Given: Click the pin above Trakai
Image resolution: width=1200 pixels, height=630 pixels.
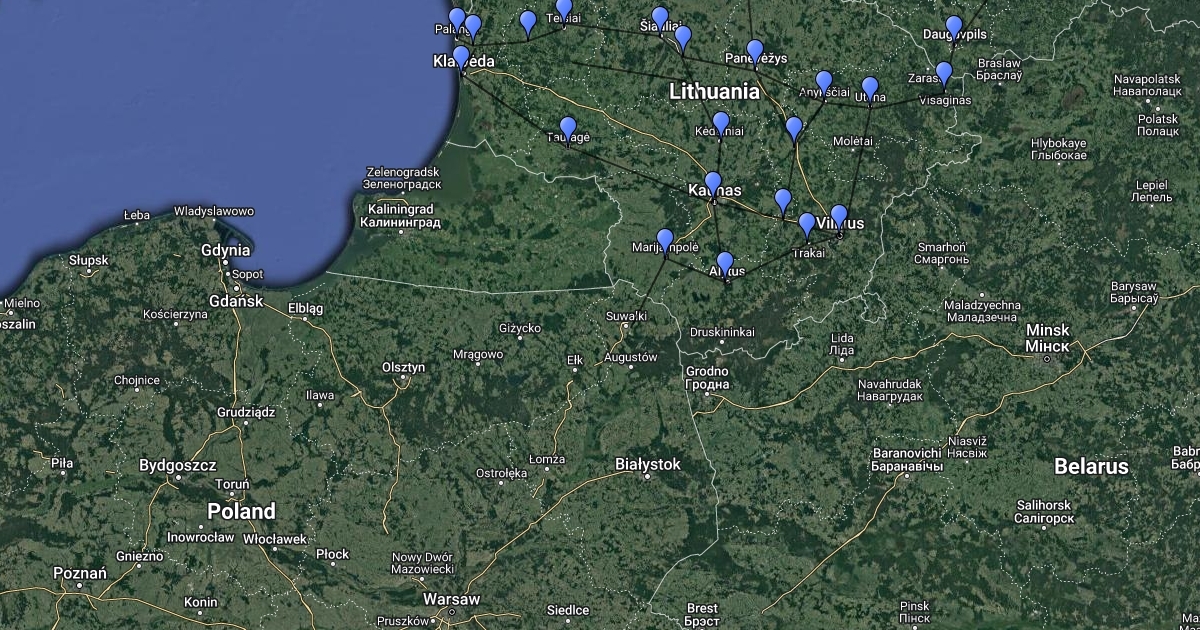Looking at the screenshot, I should (x=806, y=225).
